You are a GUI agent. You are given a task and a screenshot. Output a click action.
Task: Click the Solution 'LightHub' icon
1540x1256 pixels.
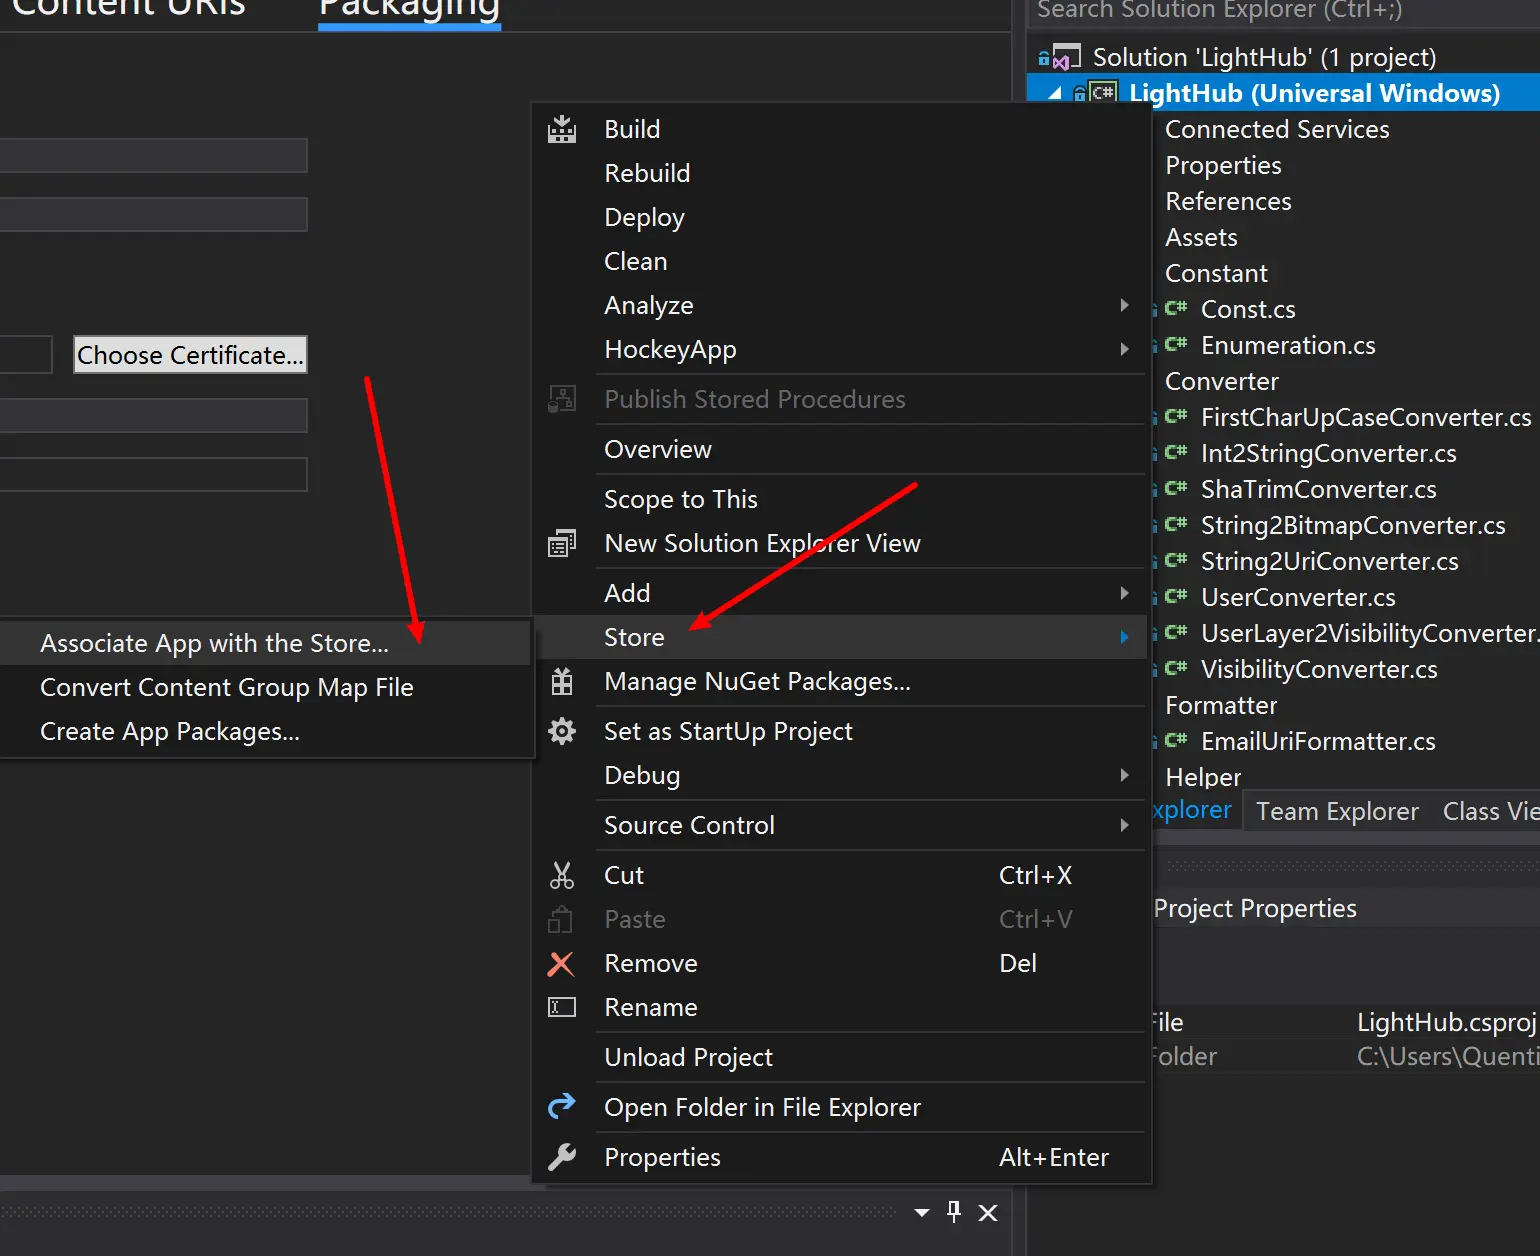[1066, 57]
